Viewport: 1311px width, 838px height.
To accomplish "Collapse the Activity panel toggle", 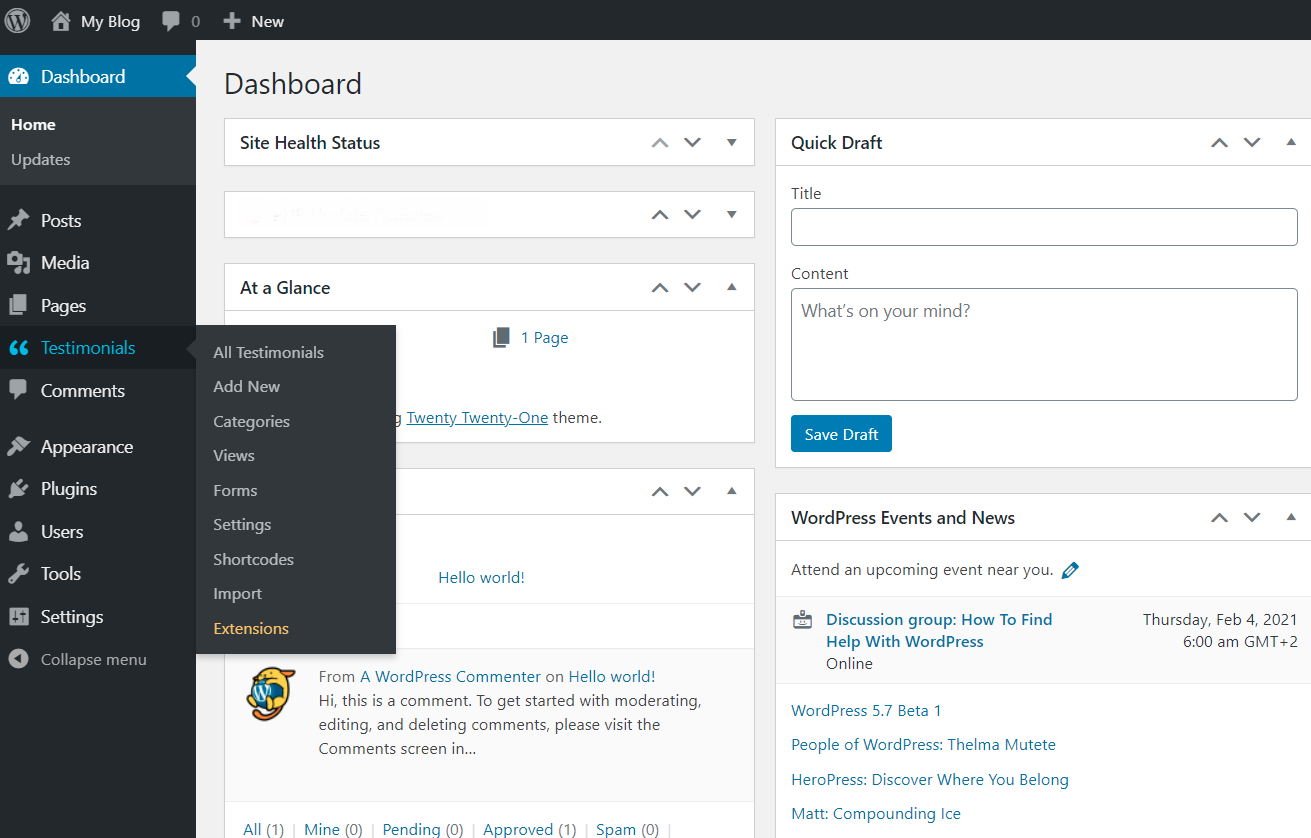I will [732, 491].
